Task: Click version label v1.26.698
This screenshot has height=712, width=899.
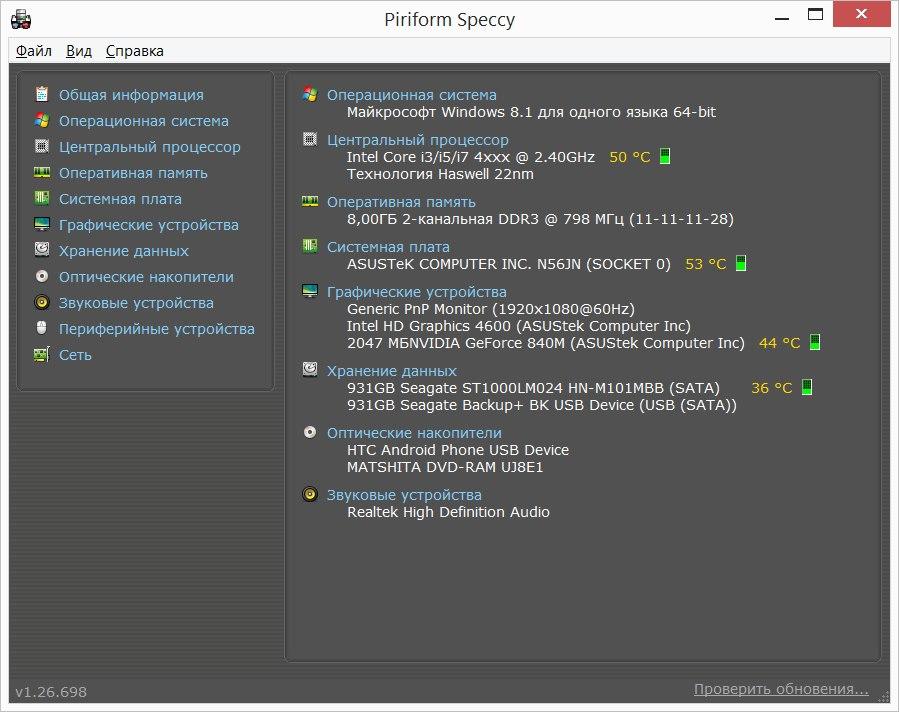Action: click(x=51, y=692)
